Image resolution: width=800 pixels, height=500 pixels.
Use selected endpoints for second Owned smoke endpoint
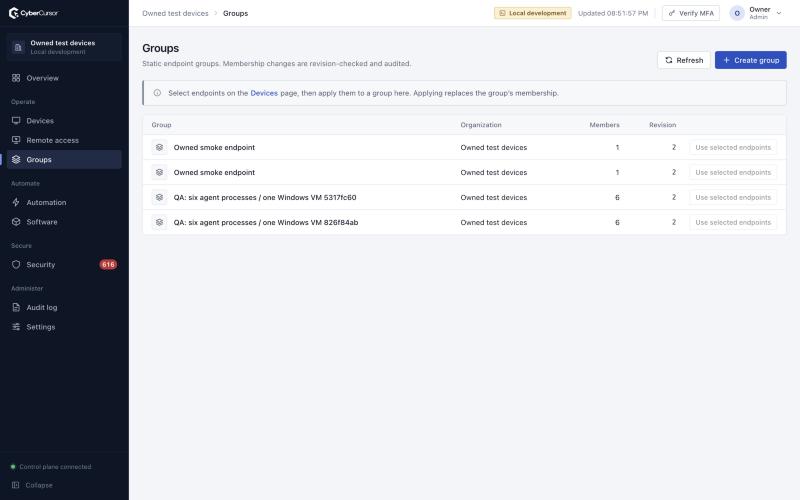pos(733,172)
